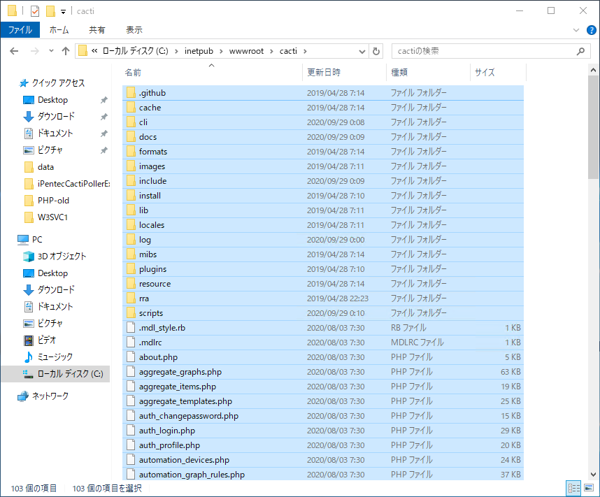Select クイック アクセス in the navigation pane

pos(58,83)
